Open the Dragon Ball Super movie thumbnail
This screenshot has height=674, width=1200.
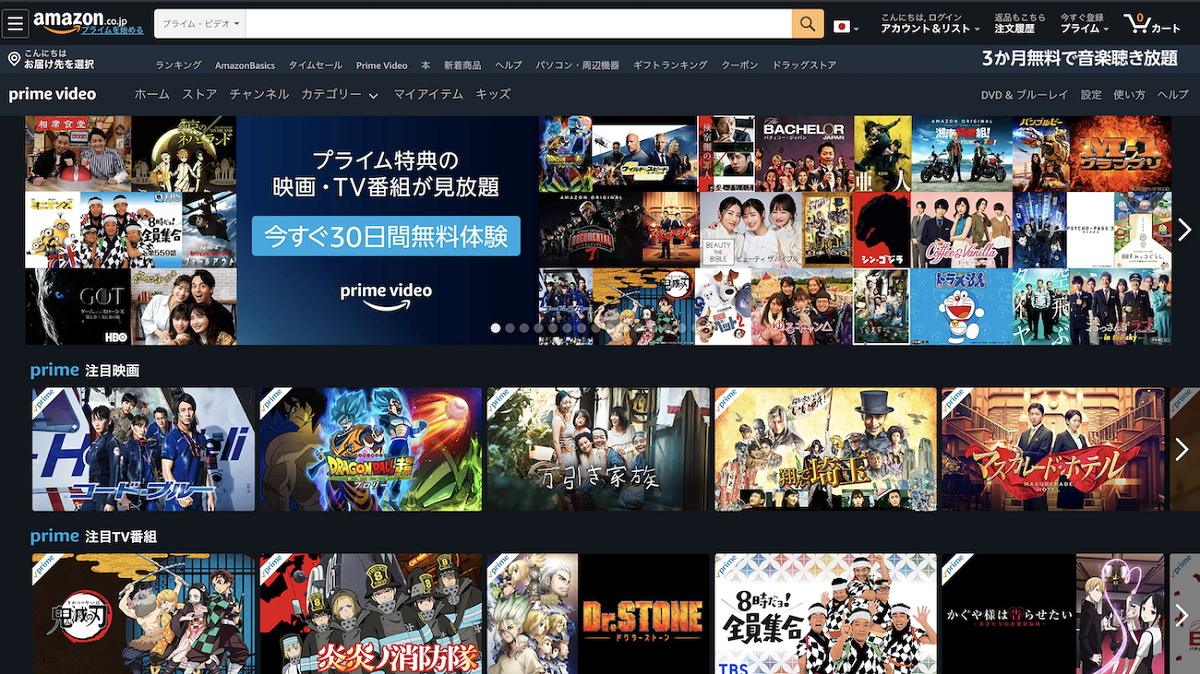(x=370, y=450)
